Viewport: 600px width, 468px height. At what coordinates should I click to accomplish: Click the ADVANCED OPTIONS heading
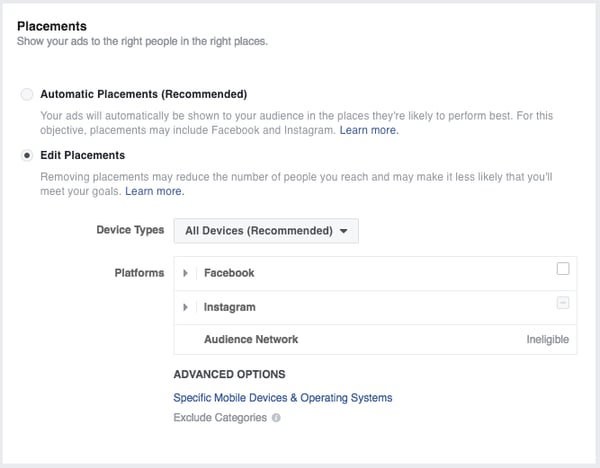(x=229, y=374)
